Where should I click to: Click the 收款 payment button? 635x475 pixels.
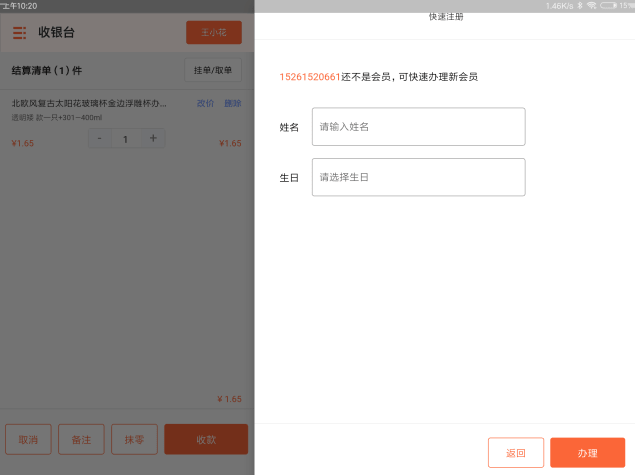tap(206, 439)
